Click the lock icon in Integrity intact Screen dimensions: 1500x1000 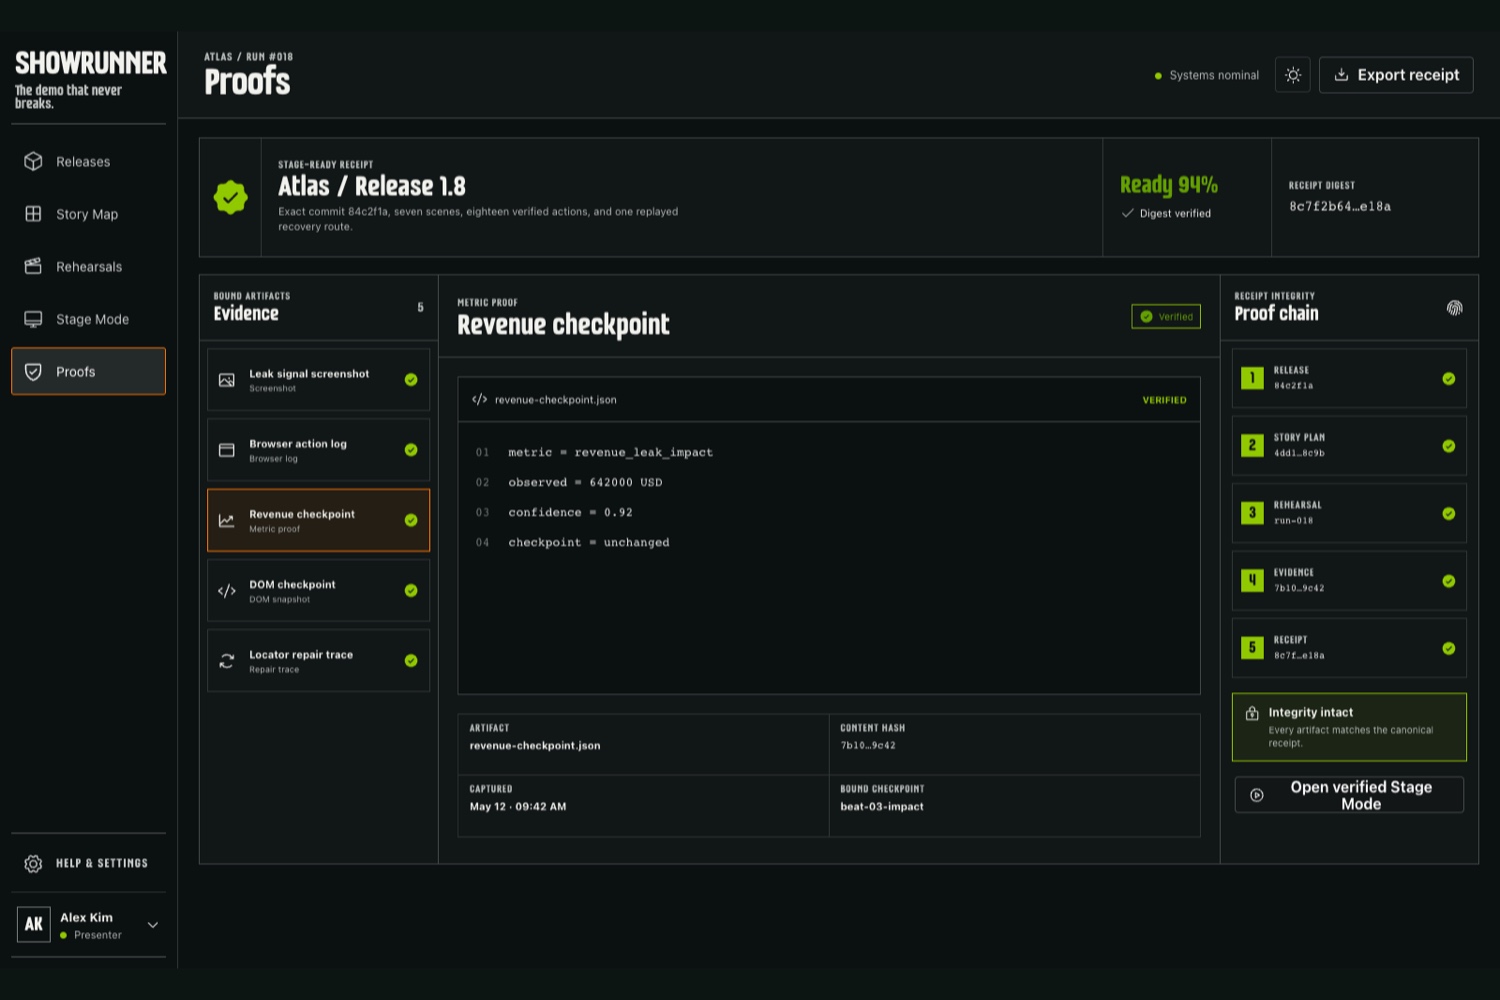(x=1252, y=713)
